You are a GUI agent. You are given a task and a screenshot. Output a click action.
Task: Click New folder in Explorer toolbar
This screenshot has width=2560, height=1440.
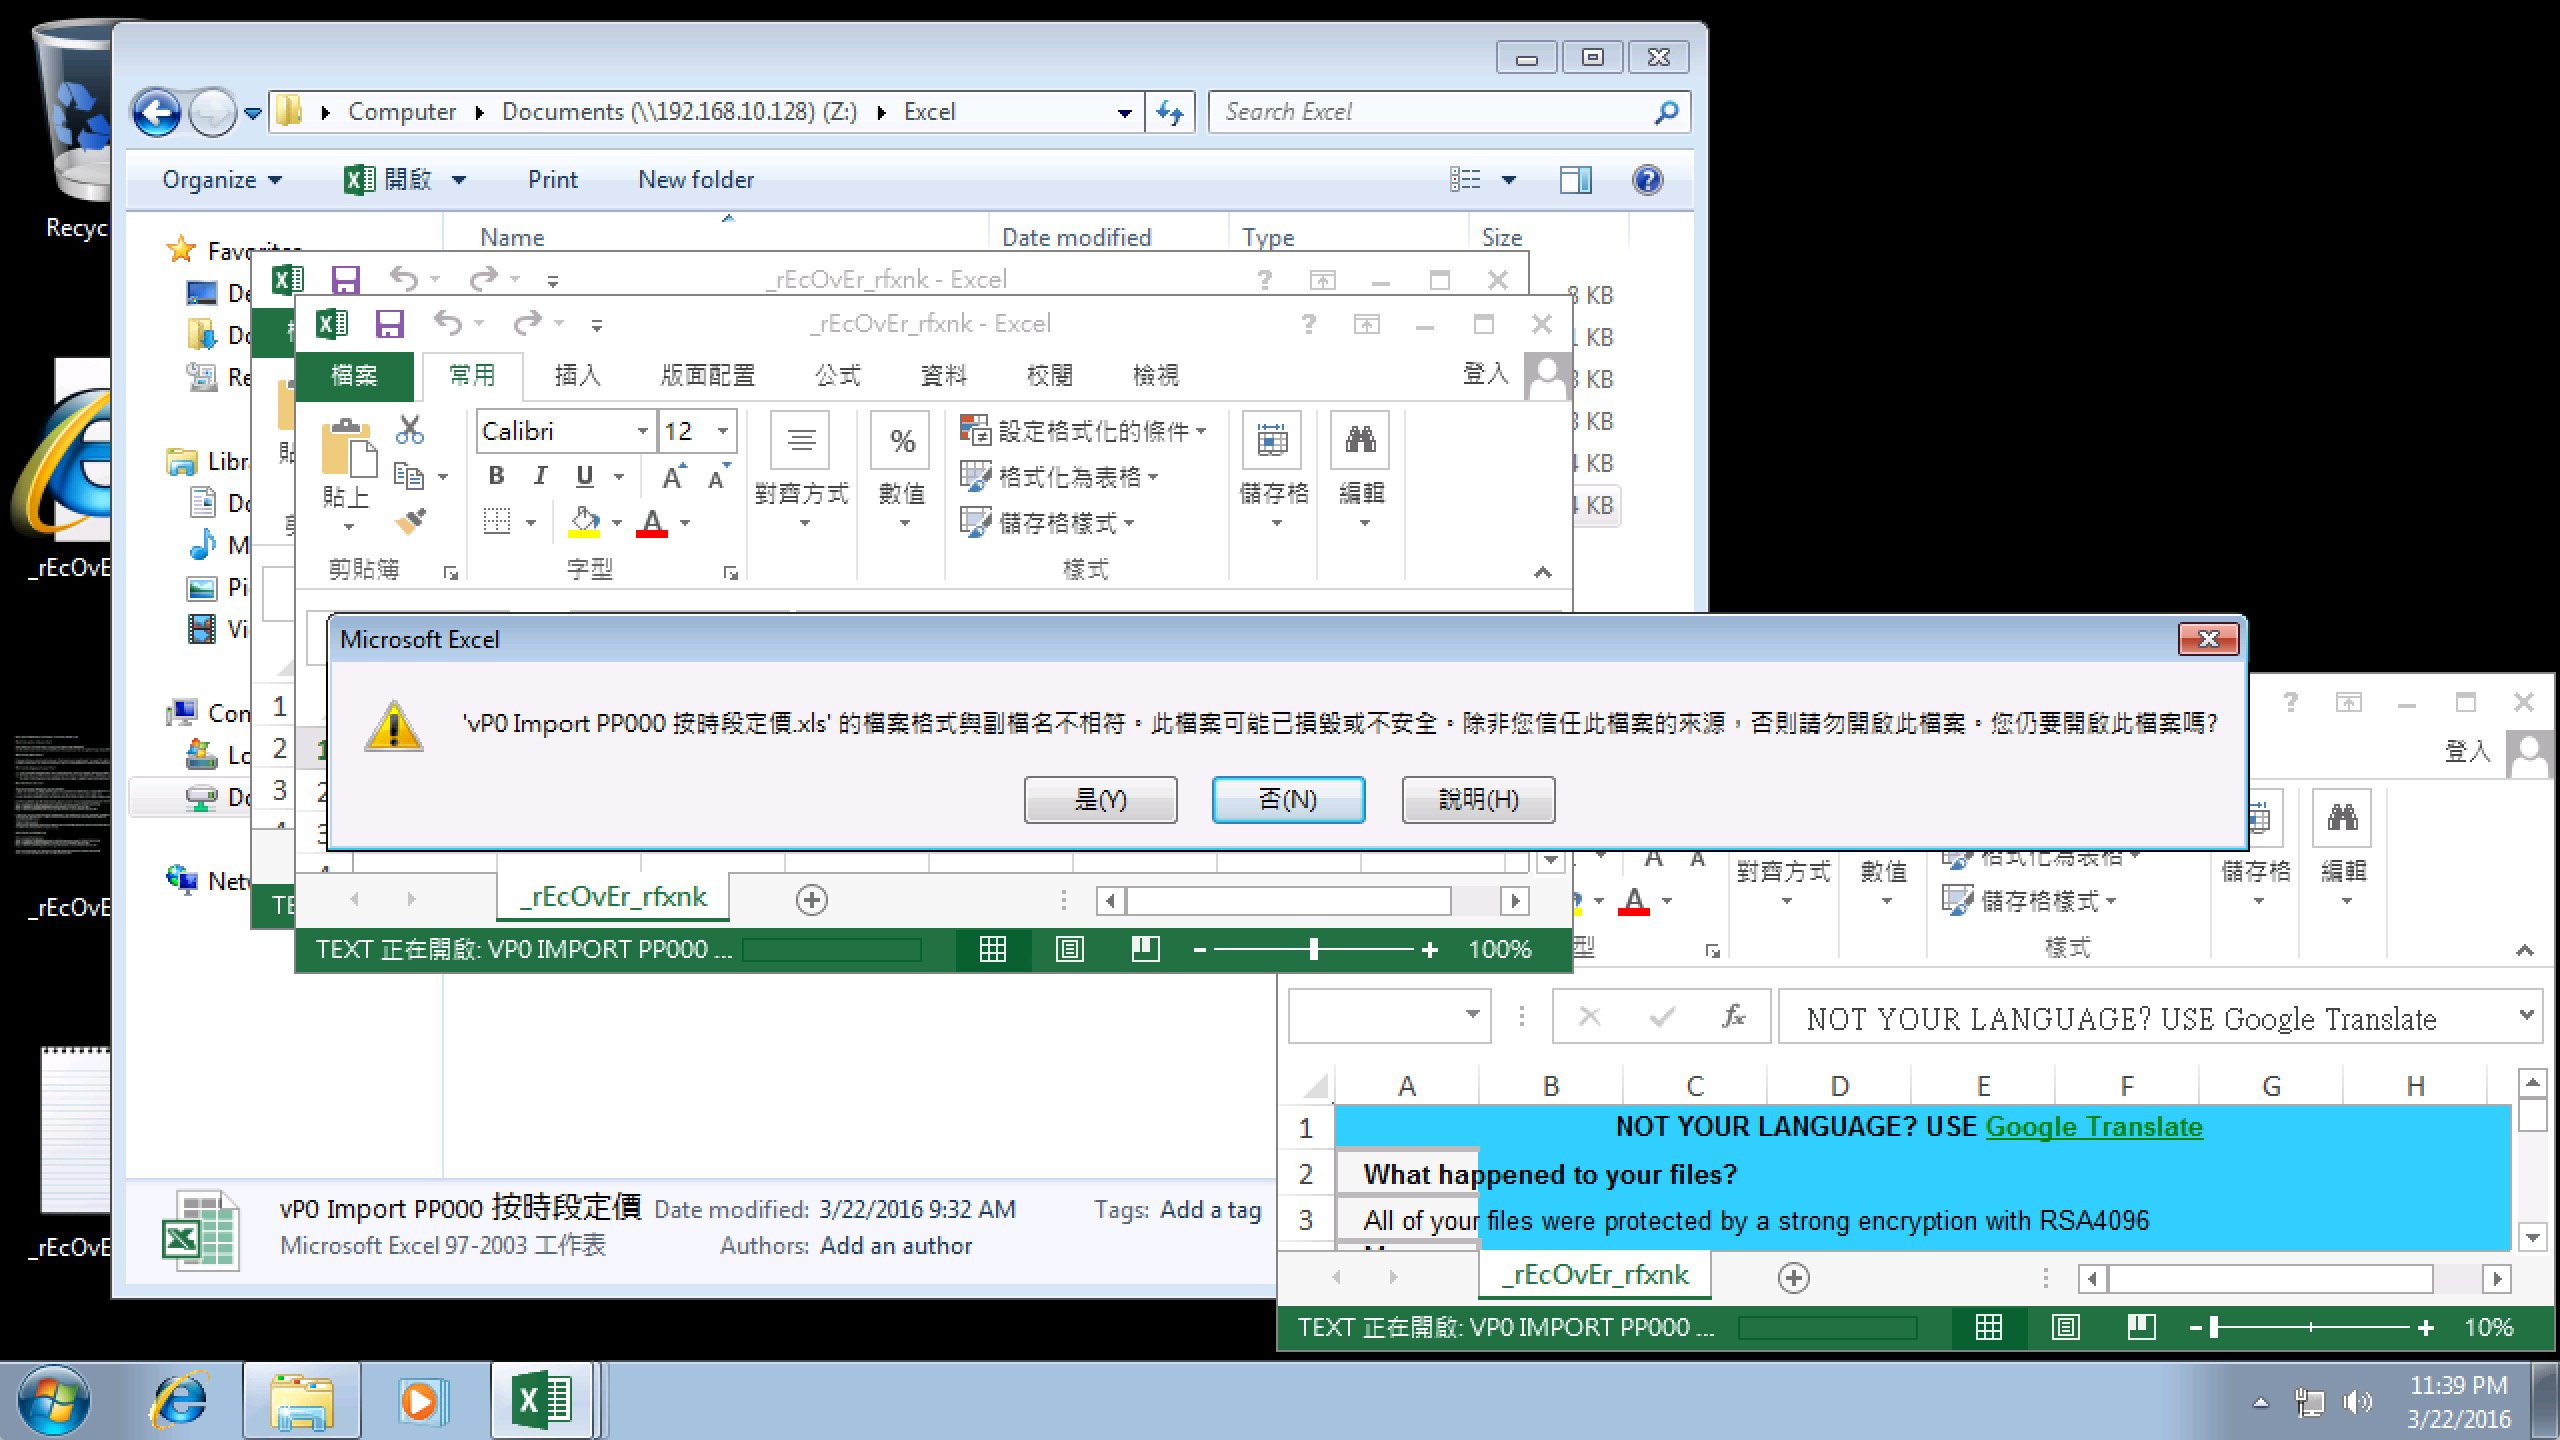click(696, 180)
